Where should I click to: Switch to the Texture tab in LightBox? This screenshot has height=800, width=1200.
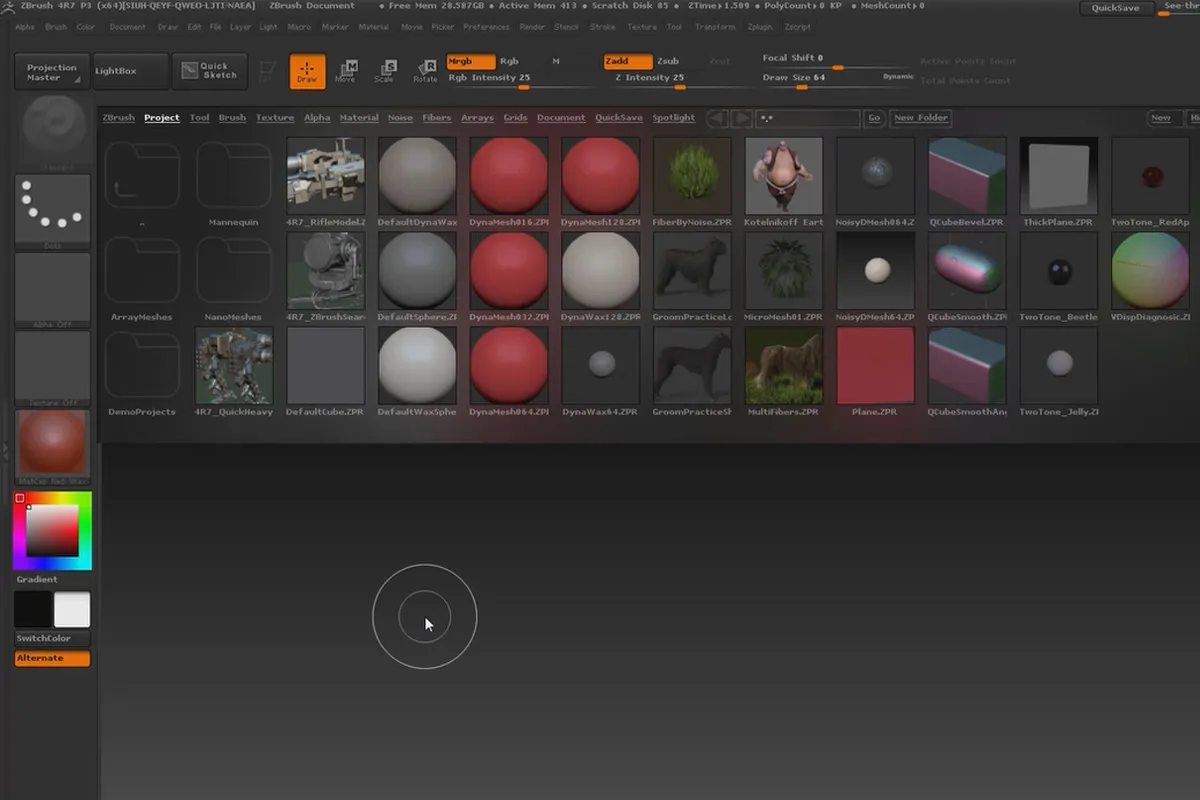pyautogui.click(x=275, y=118)
